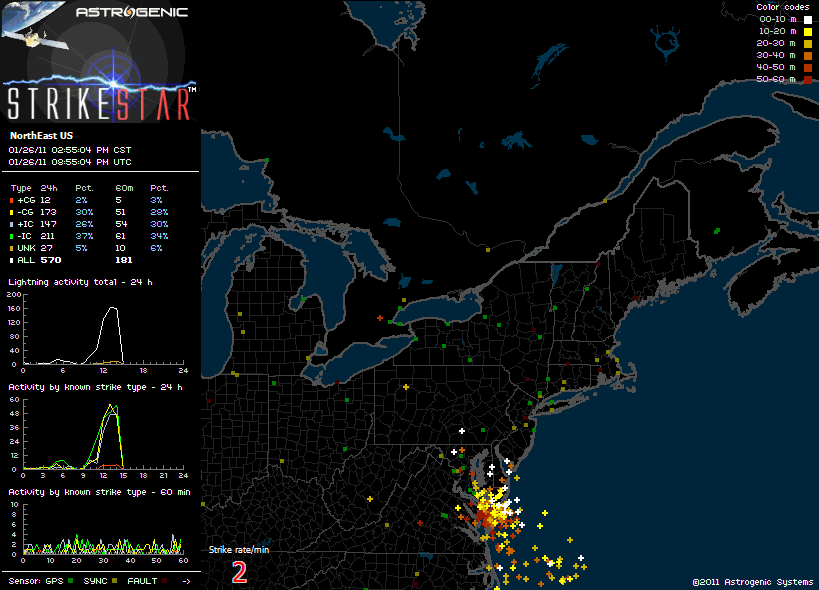Click the "ALL" totals row label

(x=26, y=260)
